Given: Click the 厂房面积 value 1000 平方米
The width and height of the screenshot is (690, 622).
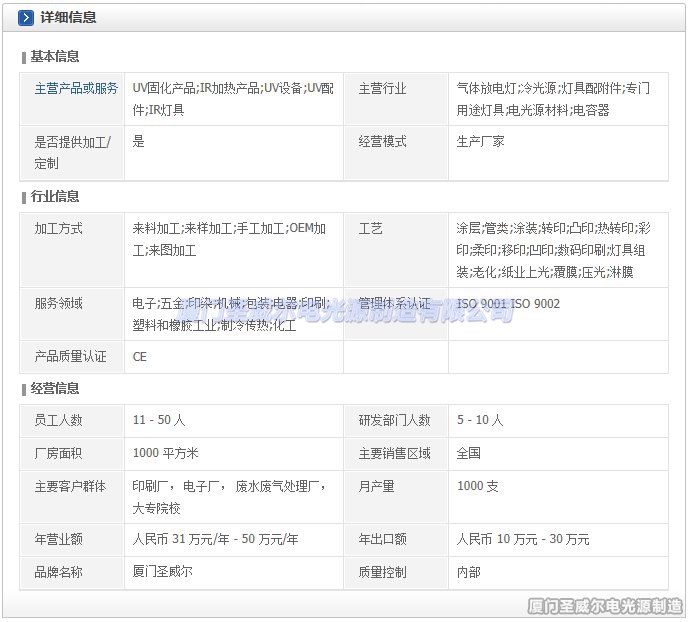Looking at the screenshot, I should pos(166,453).
